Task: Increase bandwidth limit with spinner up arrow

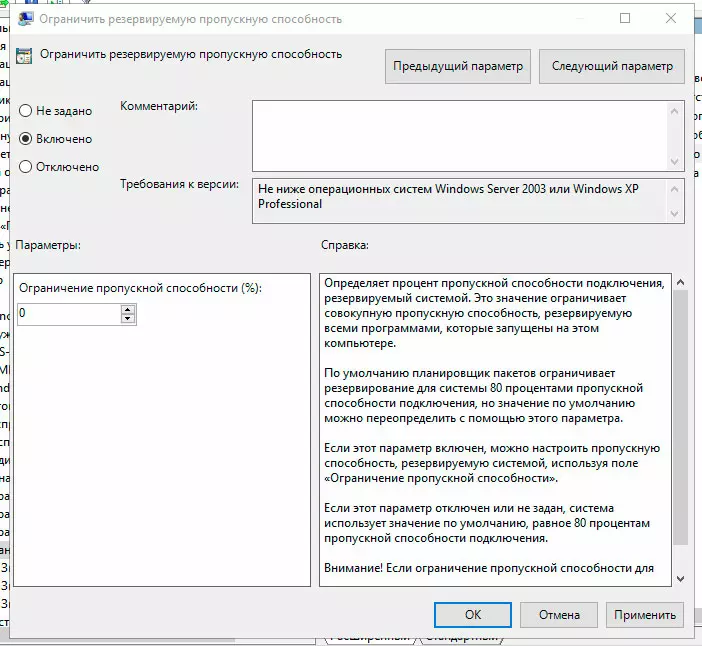Action: click(127, 309)
